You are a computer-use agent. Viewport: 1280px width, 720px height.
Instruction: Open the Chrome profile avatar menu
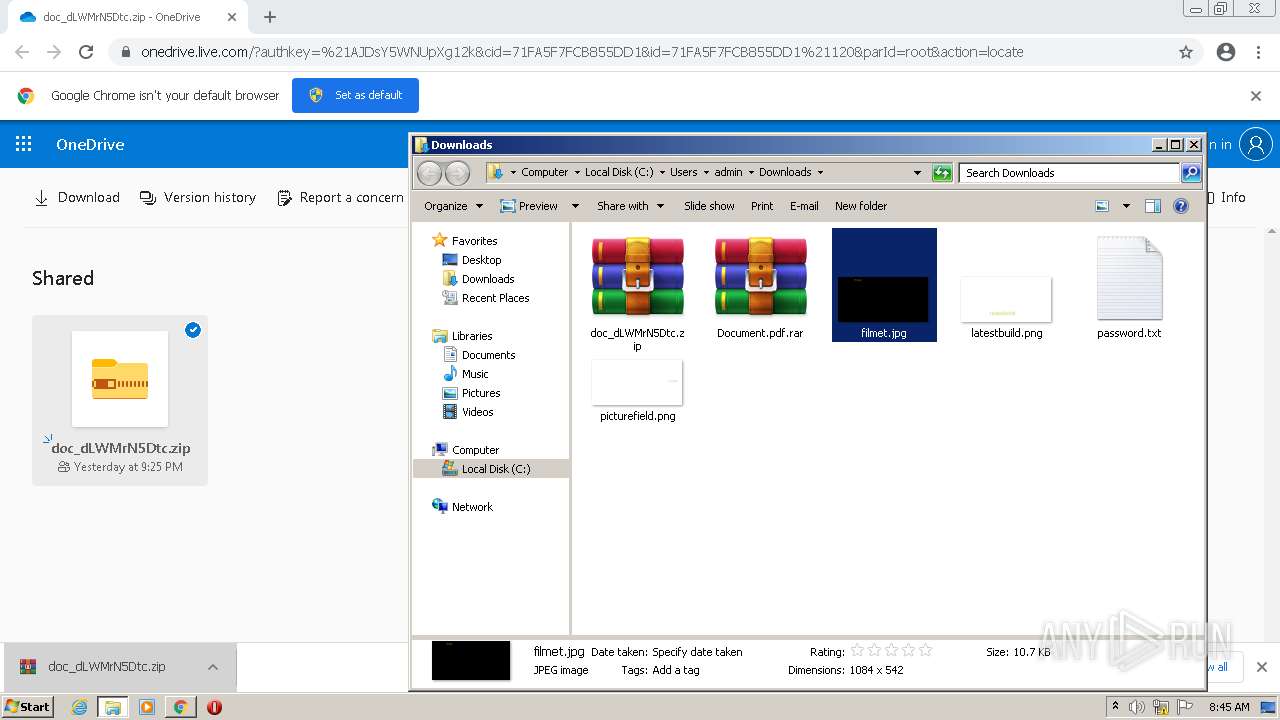pyautogui.click(x=1226, y=52)
